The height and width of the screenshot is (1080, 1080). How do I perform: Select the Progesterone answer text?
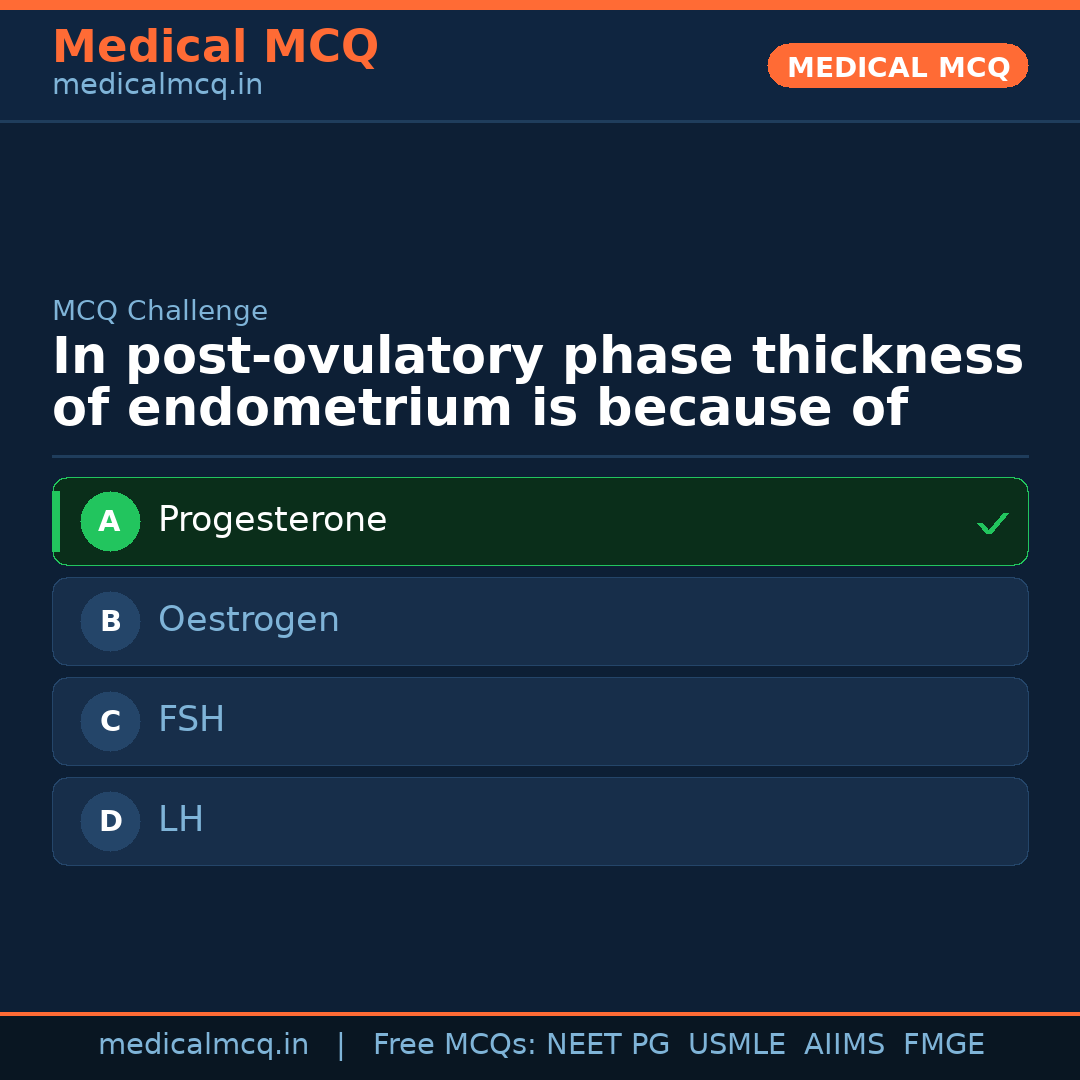[272, 520]
